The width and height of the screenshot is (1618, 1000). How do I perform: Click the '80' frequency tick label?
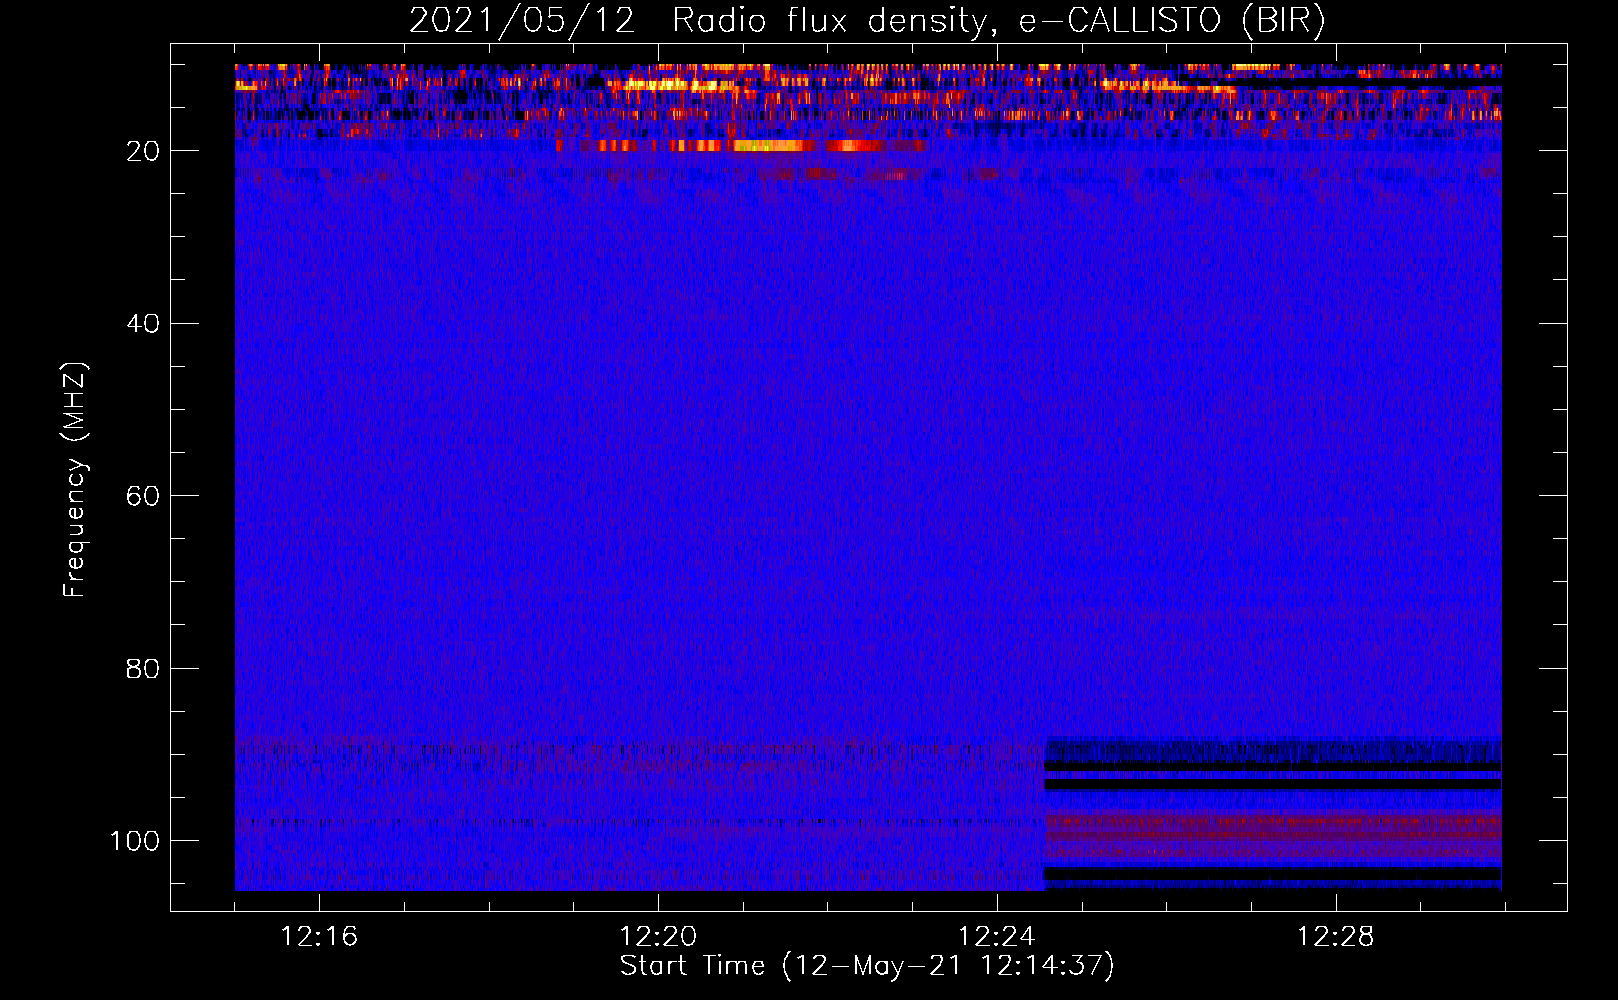coord(144,669)
